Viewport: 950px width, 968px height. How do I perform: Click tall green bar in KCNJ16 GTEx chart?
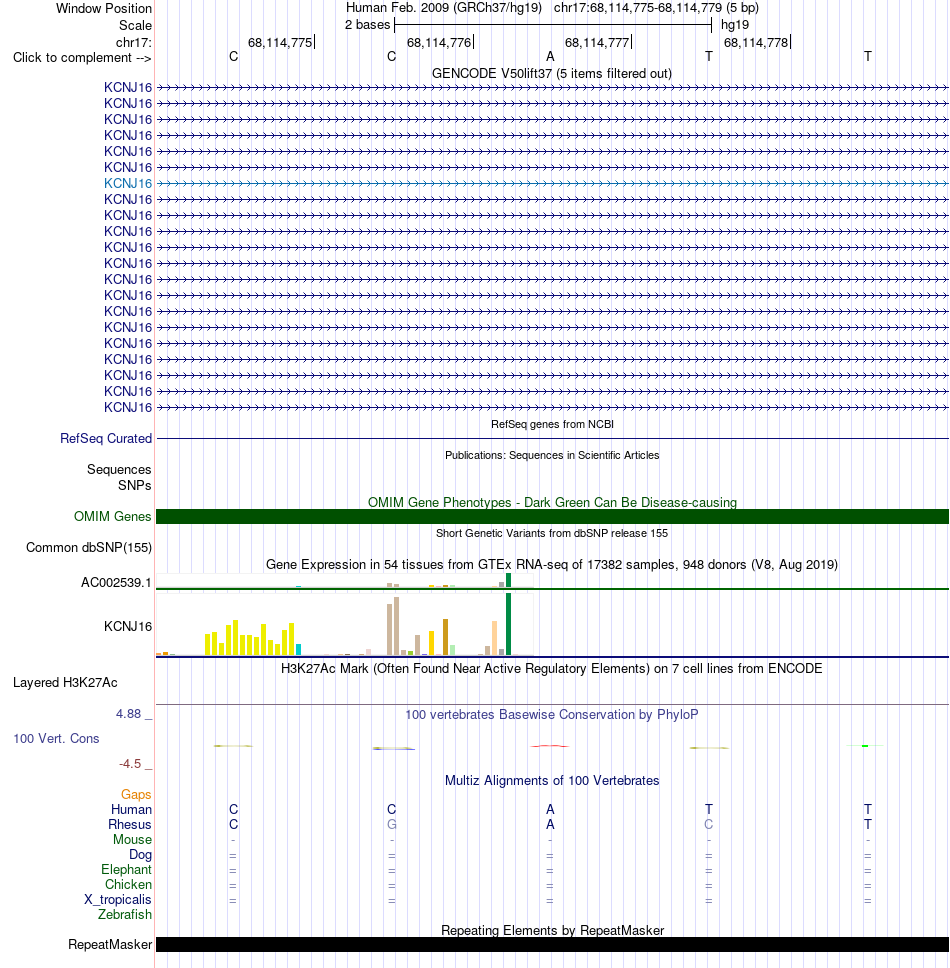click(x=509, y=624)
